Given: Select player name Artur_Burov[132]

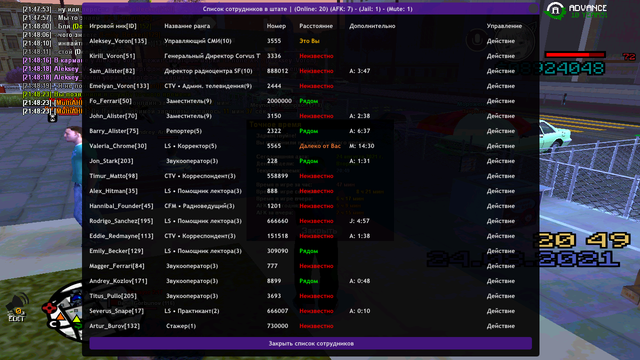Looking at the screenshot, I should (114, 326).
